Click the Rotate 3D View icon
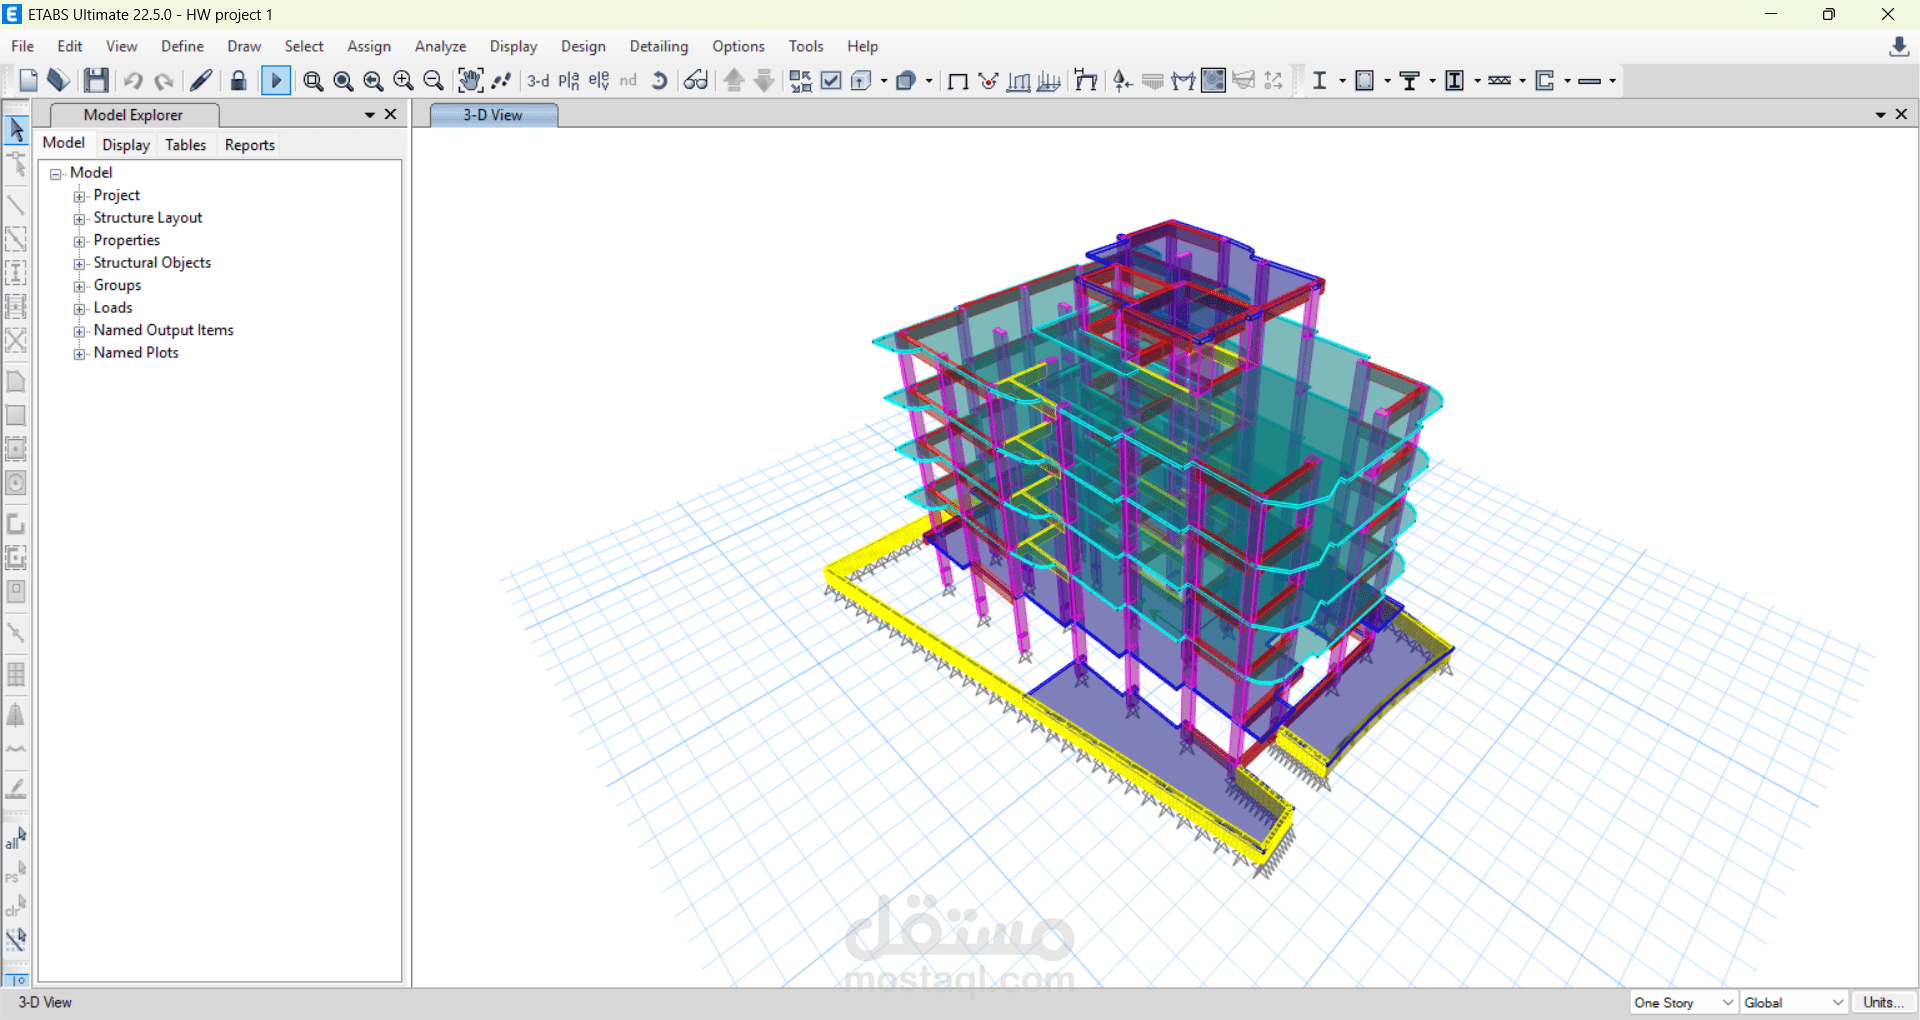The width and height of the screenshot is (1920, 1020). pos(659,81)
